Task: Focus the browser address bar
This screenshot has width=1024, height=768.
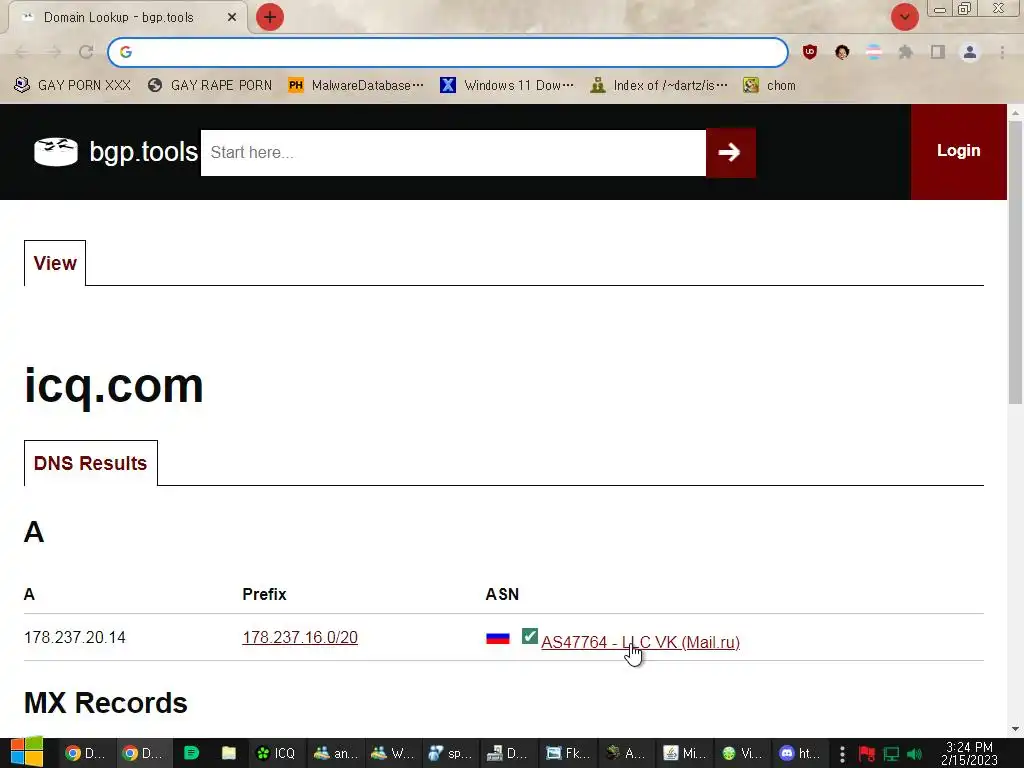Action: click(x=448, y=52)
